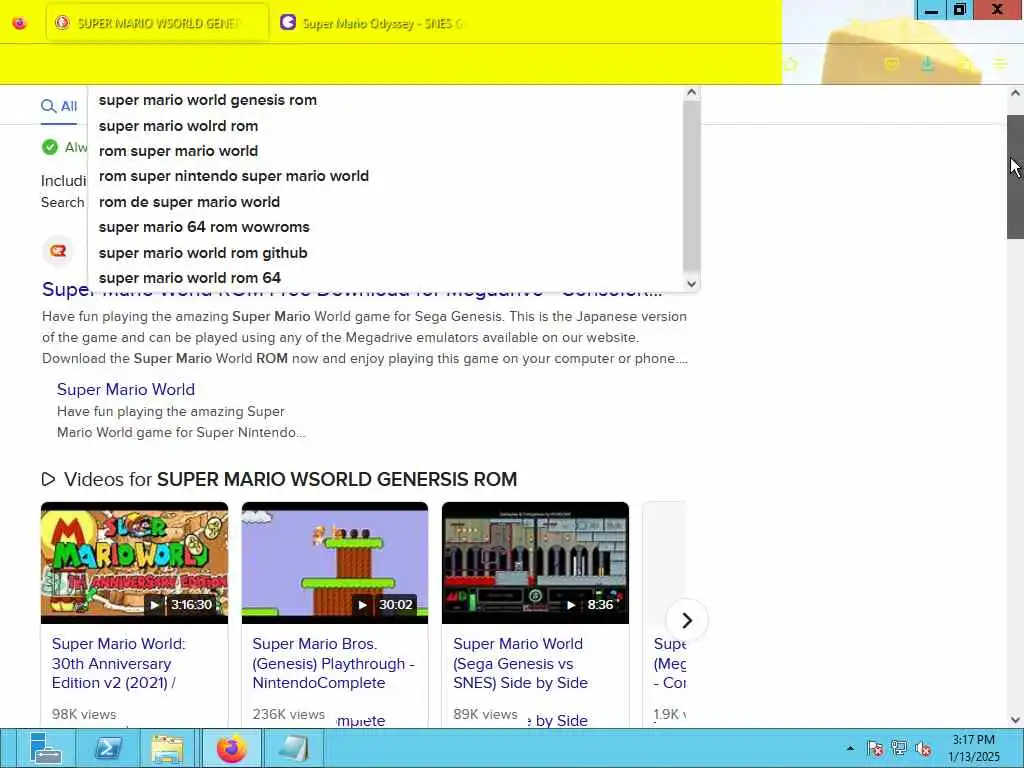1024x768 pixels.
Task: Click the page scrollbar down arrow
Action: [1015, 720]
